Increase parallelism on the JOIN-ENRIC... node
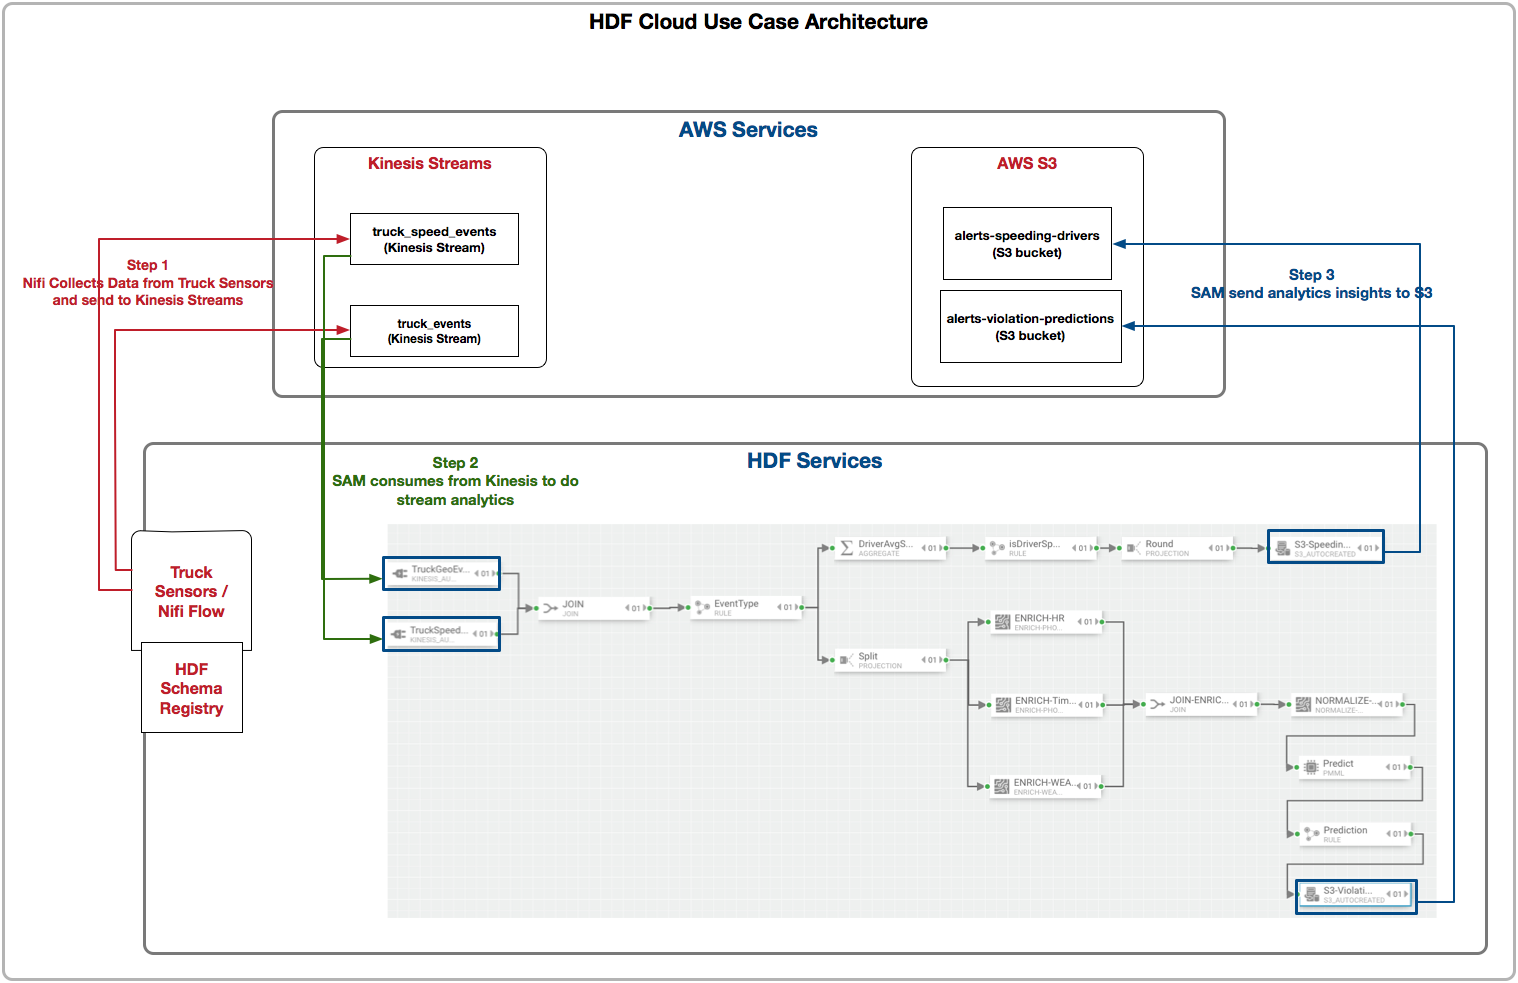The height and width of the screenshot is (983, 1518). click(x=1252, y=704)
